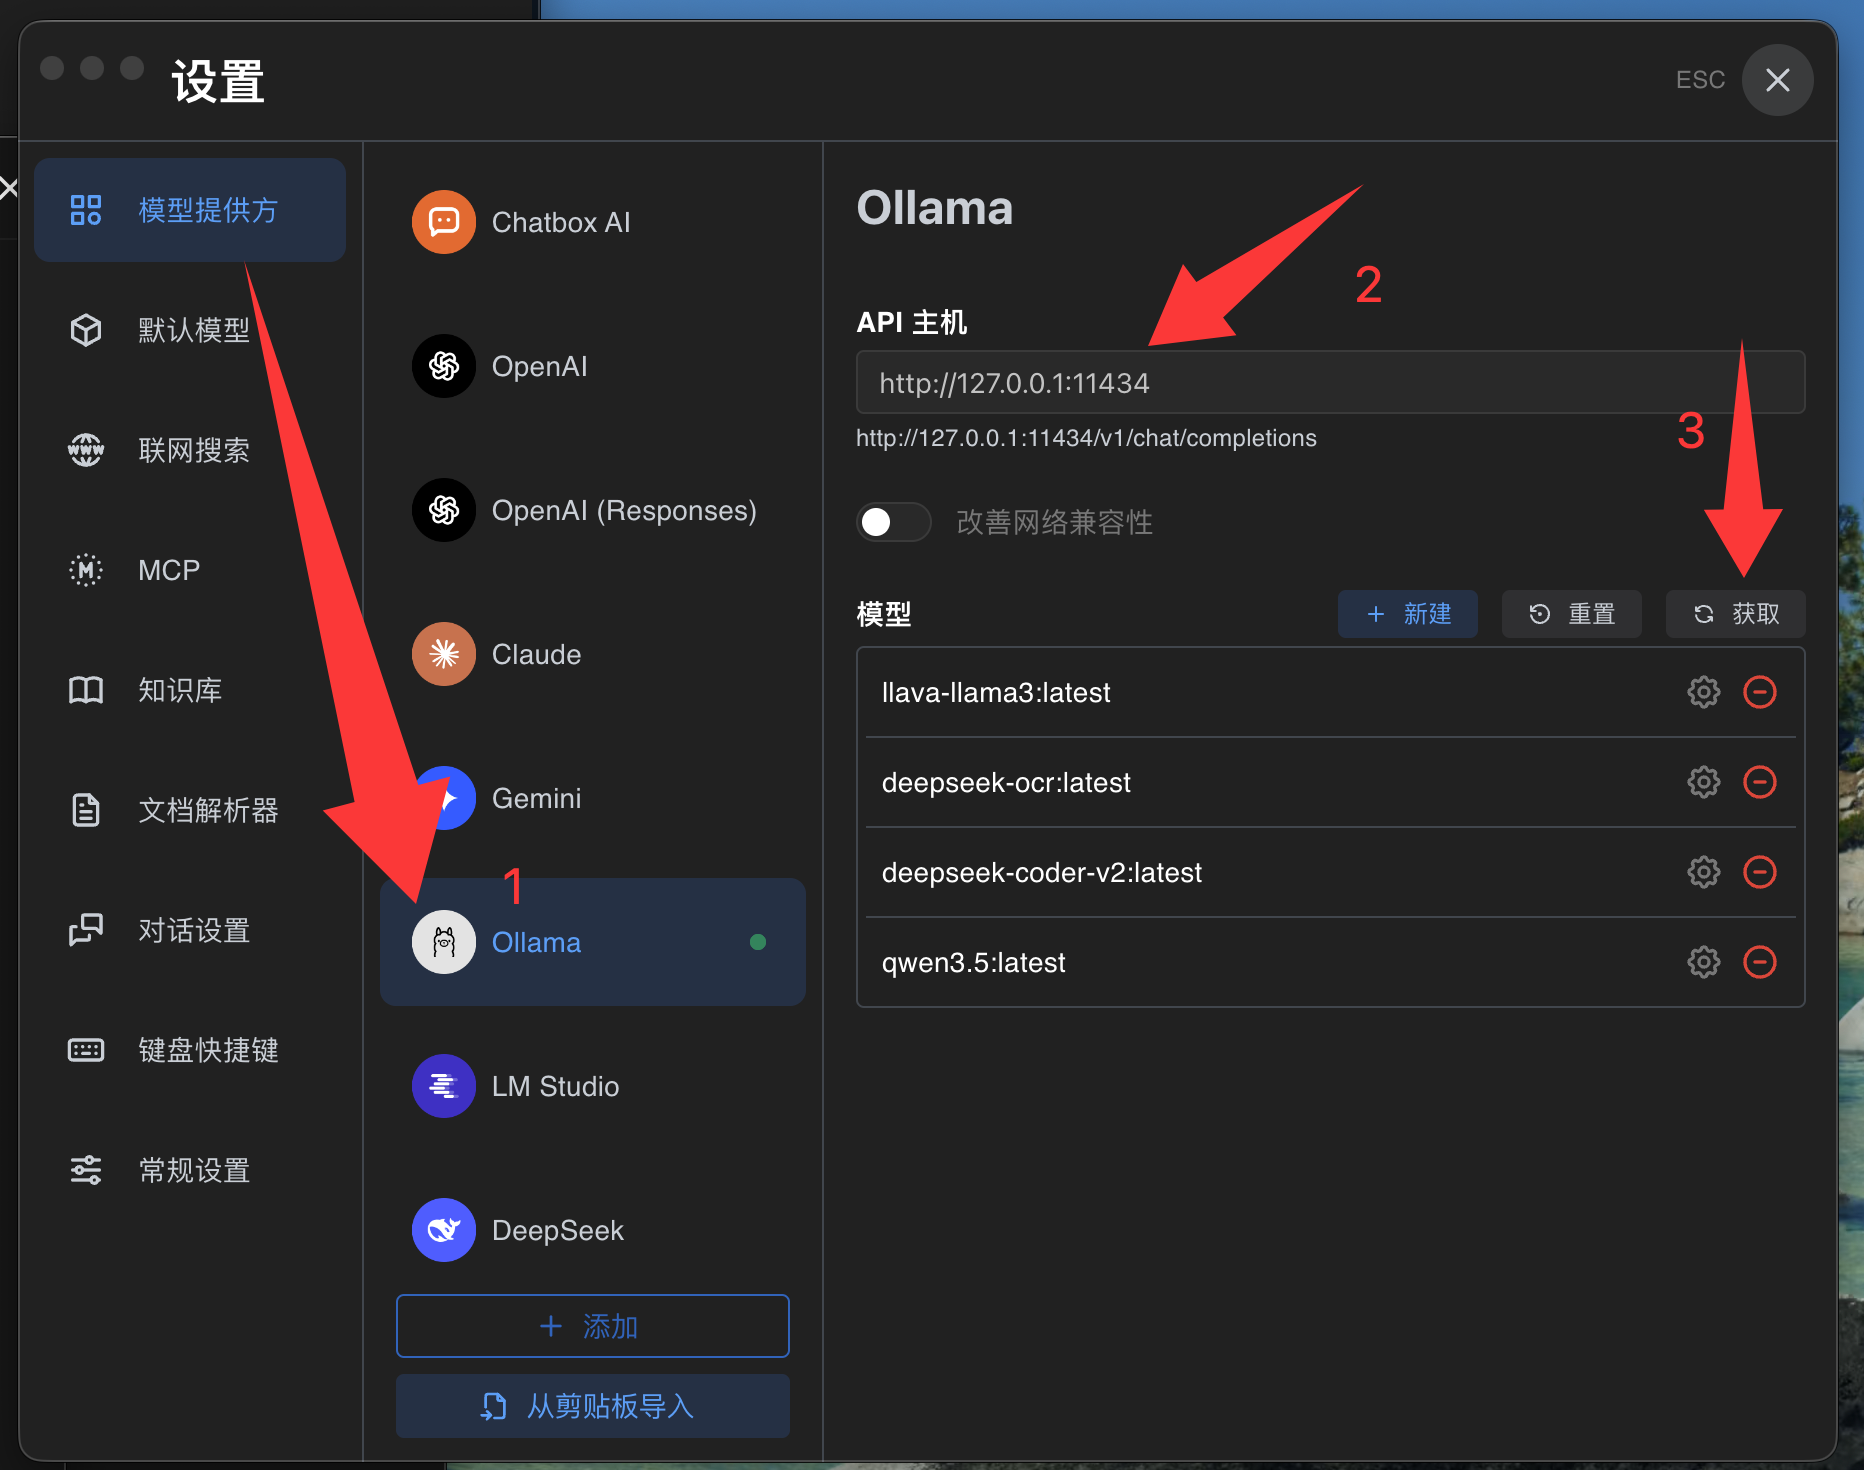Open the 知识库 settings section
The height and width of the screenshot is (1470, 1864).
(x=190, y=690)
